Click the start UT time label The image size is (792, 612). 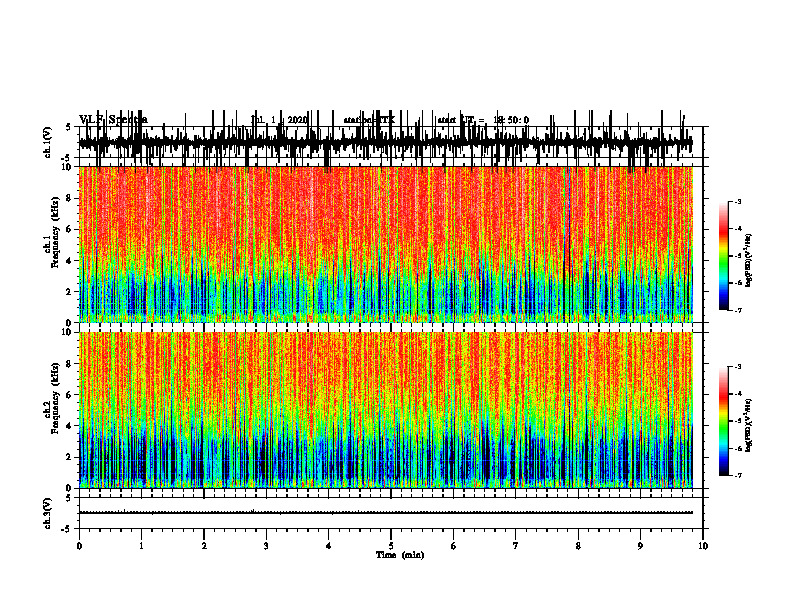pyautogui.click(x=483, y=120)
